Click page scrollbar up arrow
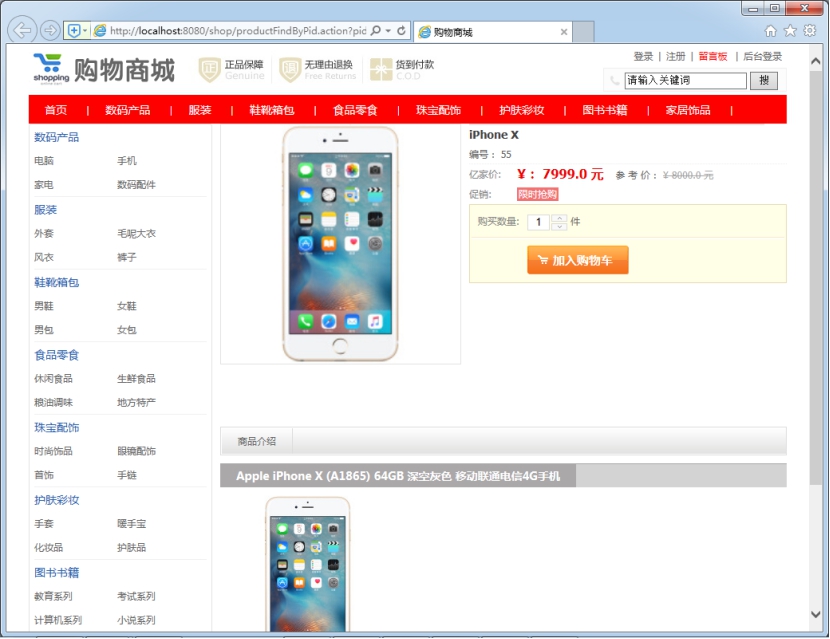Viewport: 830px width, 639px height. coord(816,61)
